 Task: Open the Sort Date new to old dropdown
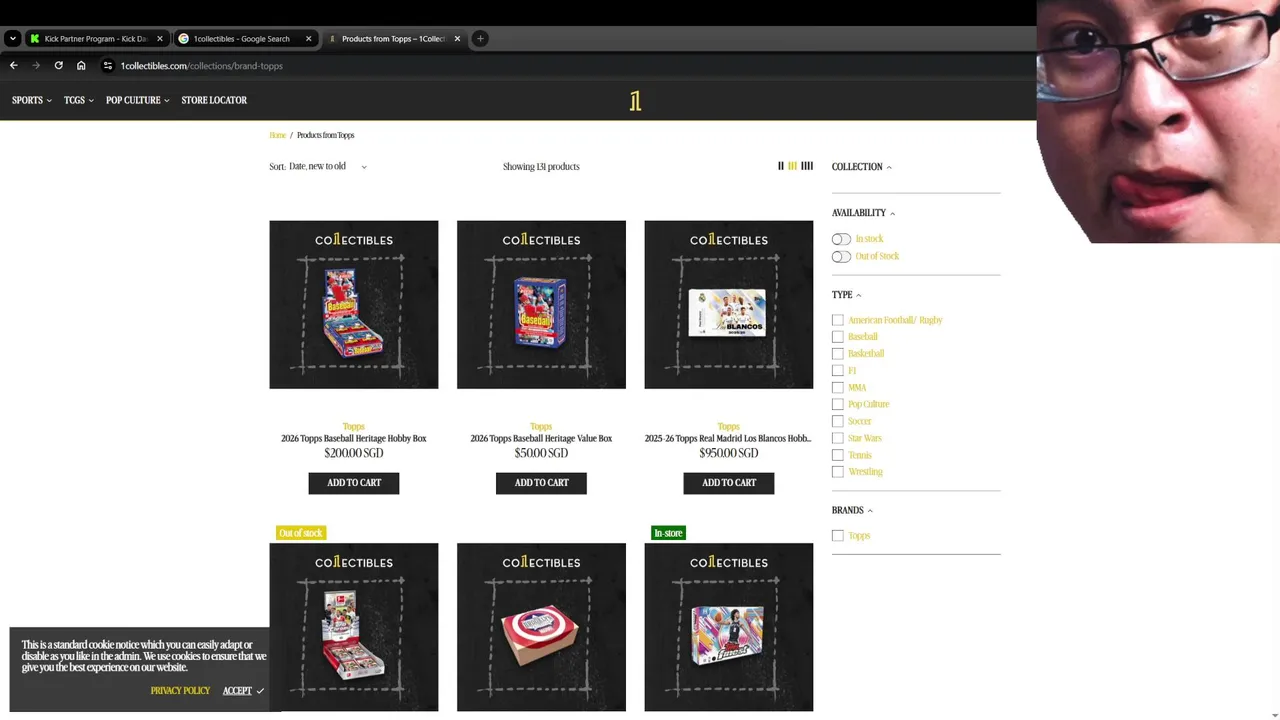[318, 166]
